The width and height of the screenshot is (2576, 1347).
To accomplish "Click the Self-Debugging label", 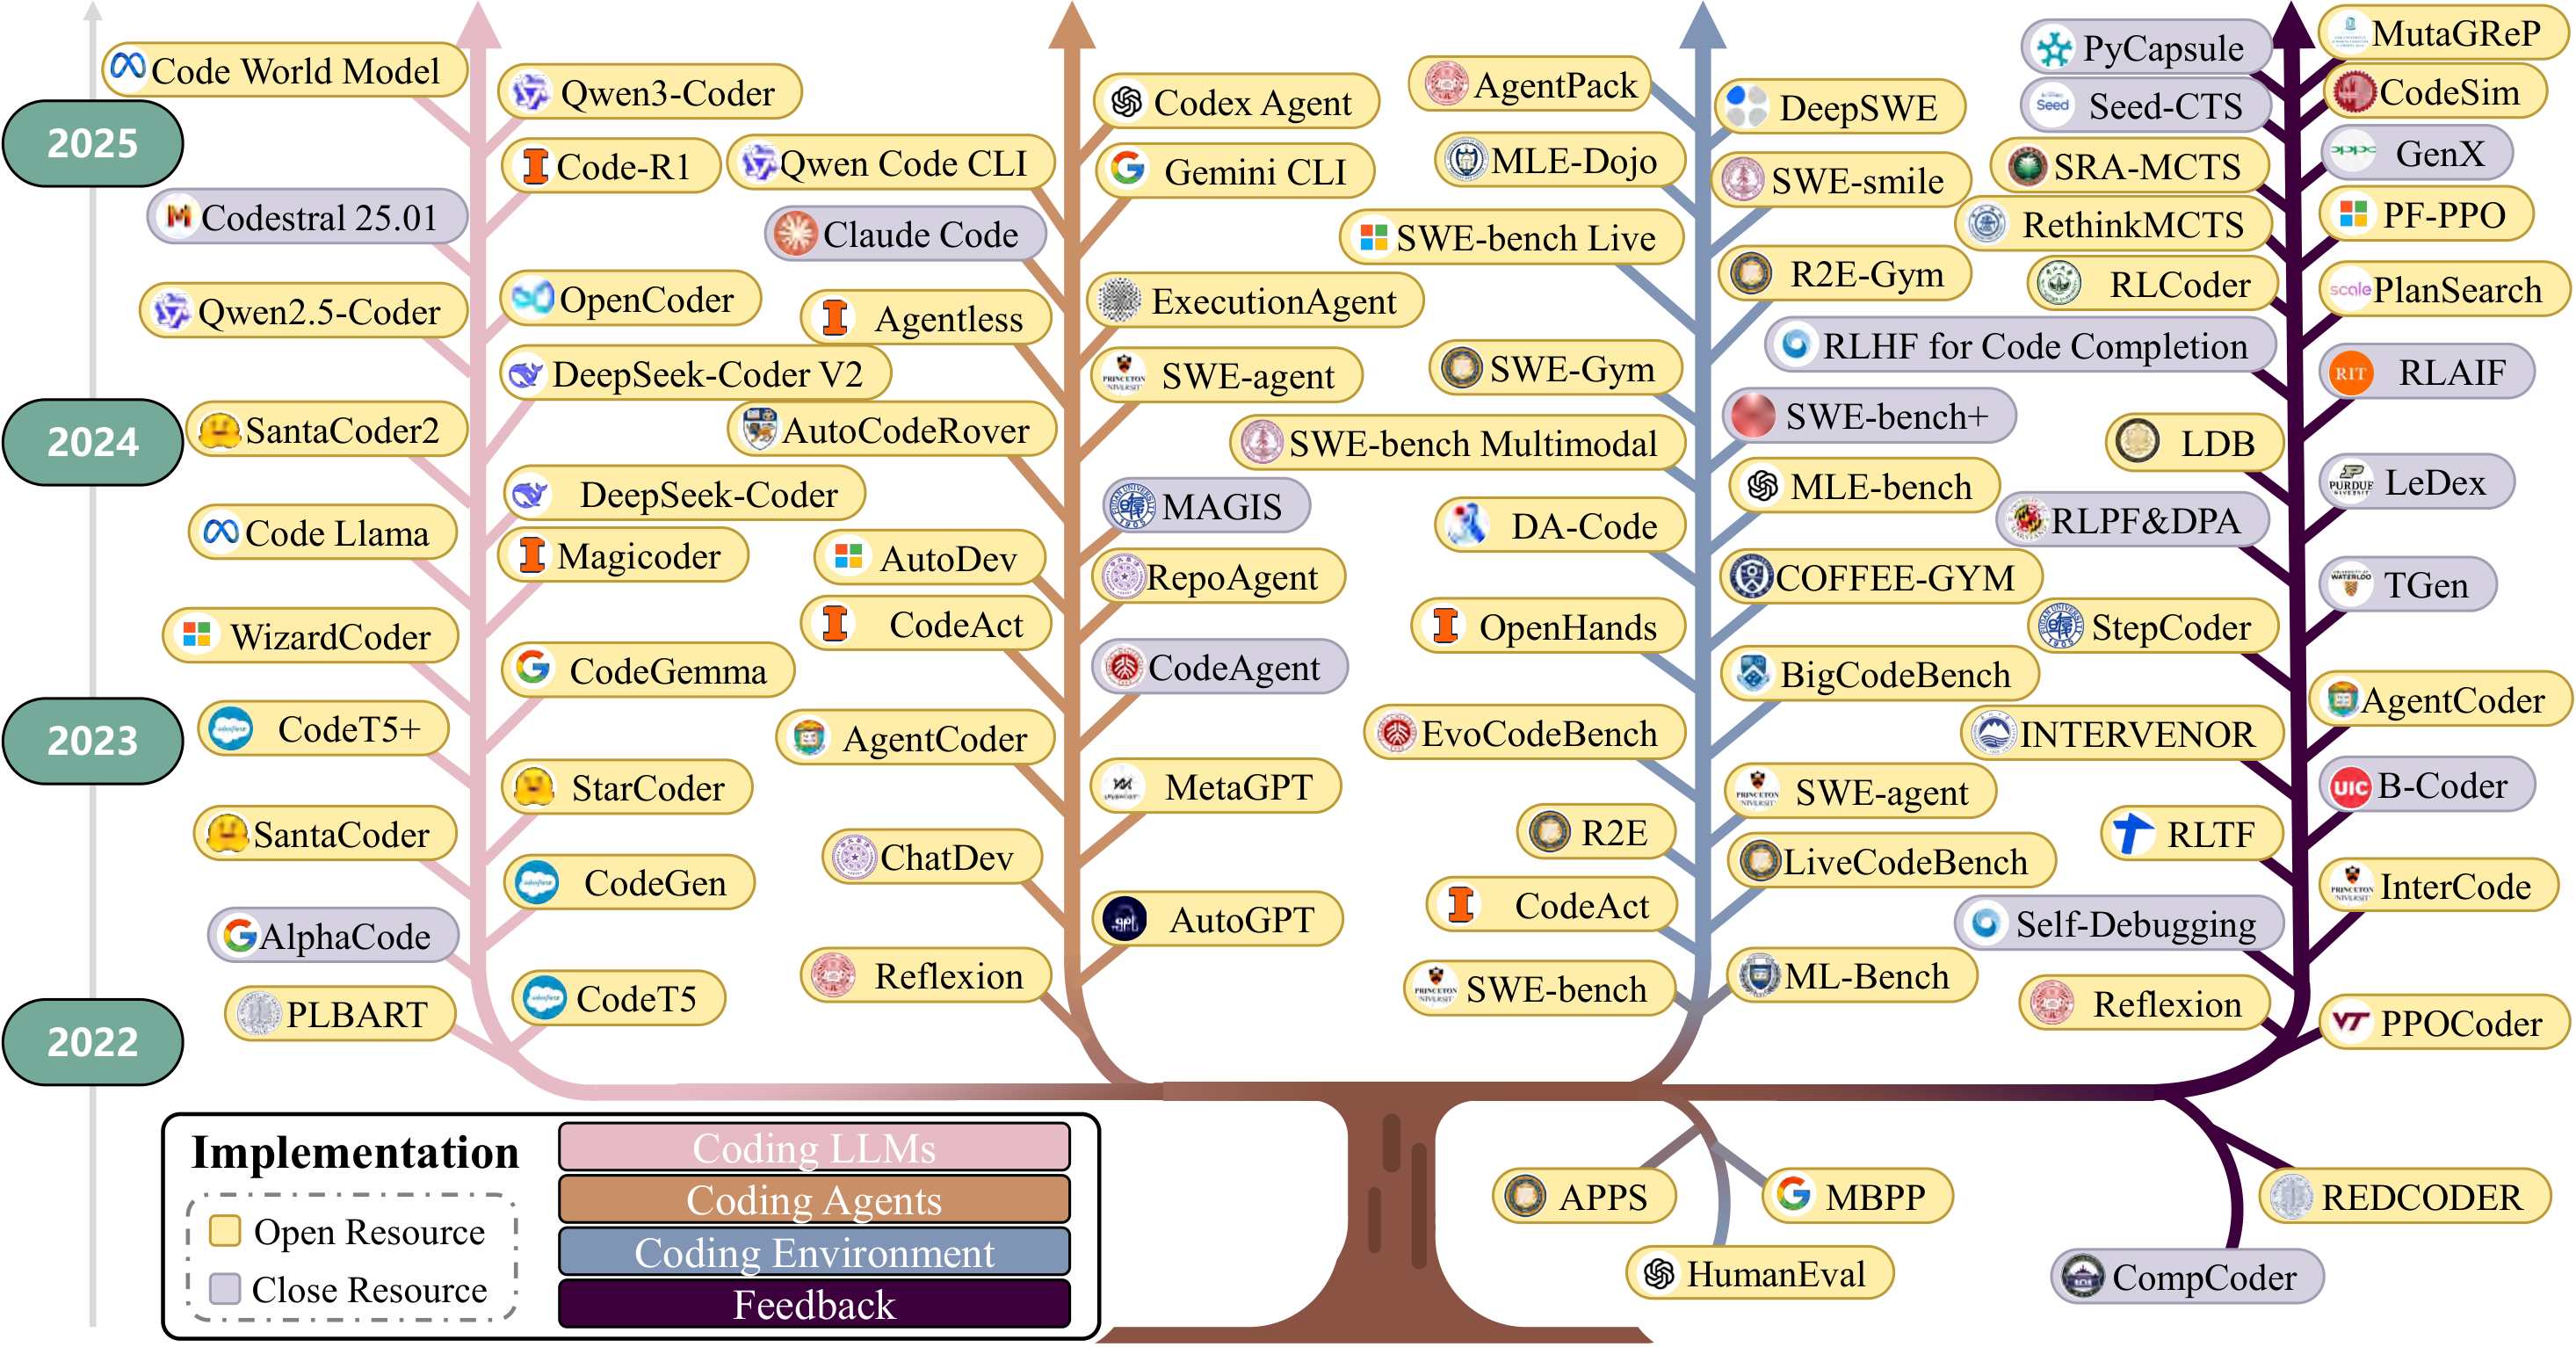I will tap(2120, 923).
